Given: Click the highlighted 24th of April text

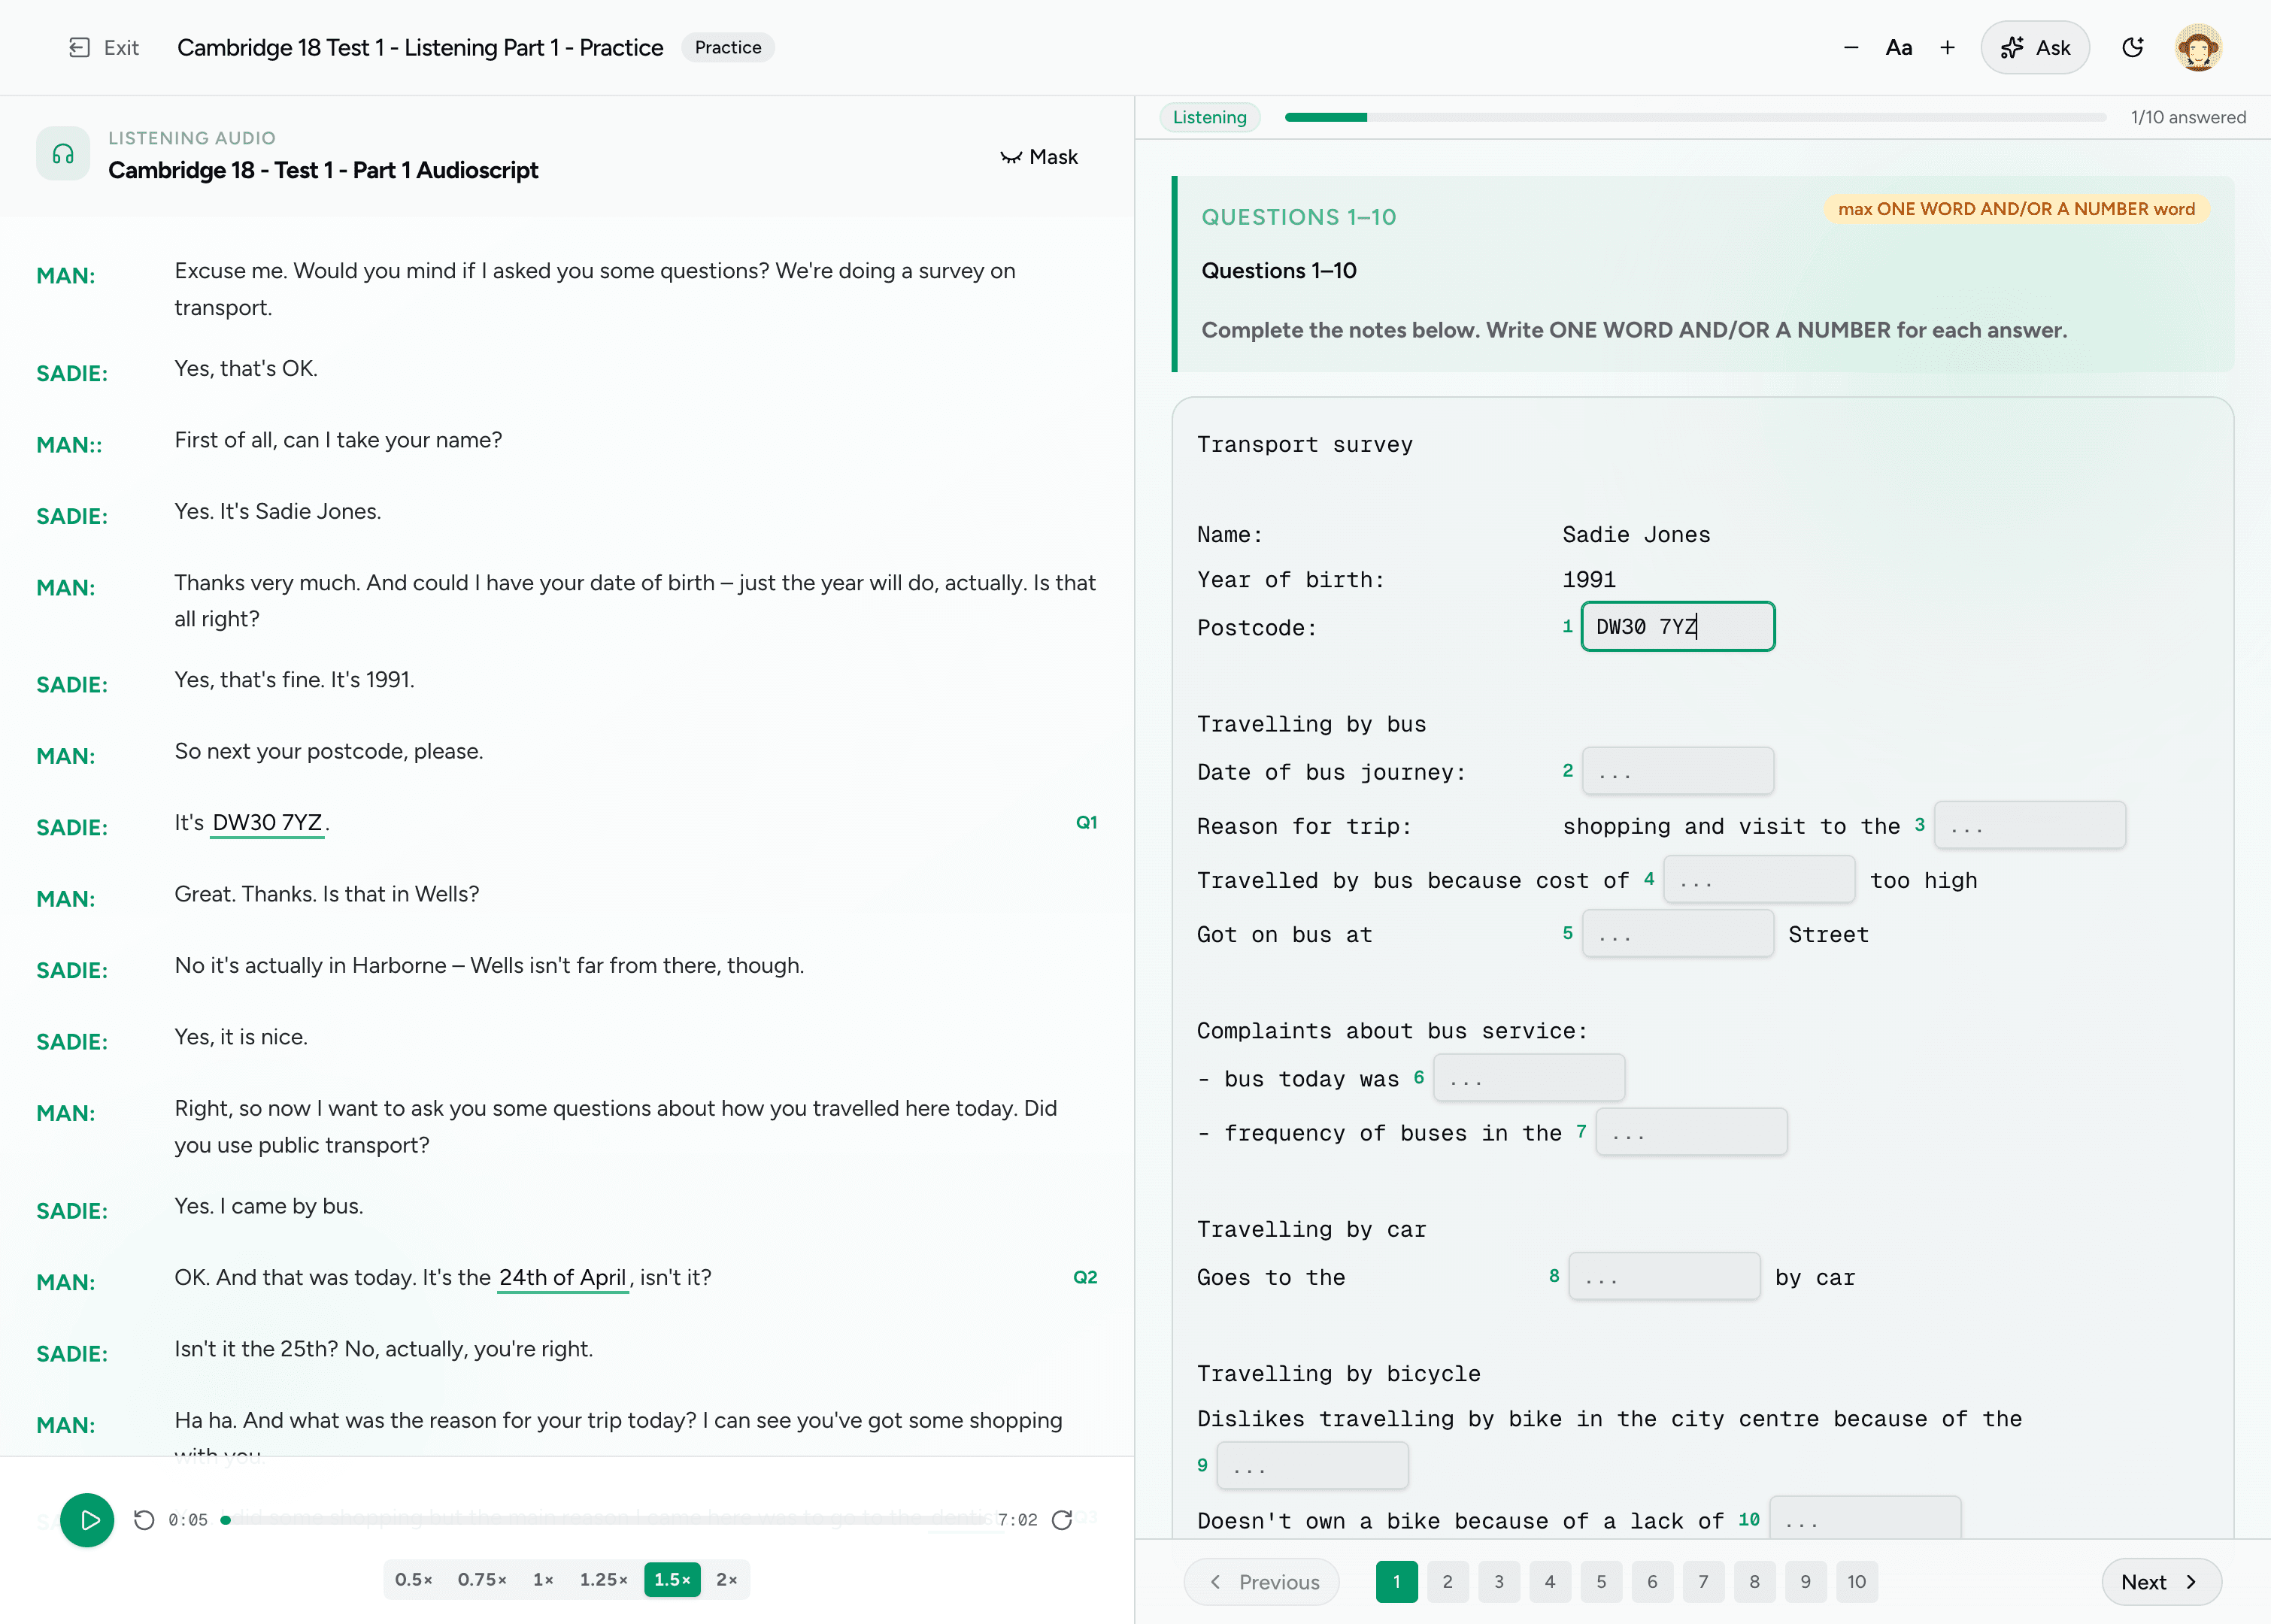Looking at the screenshot, I should [563, 1278].
